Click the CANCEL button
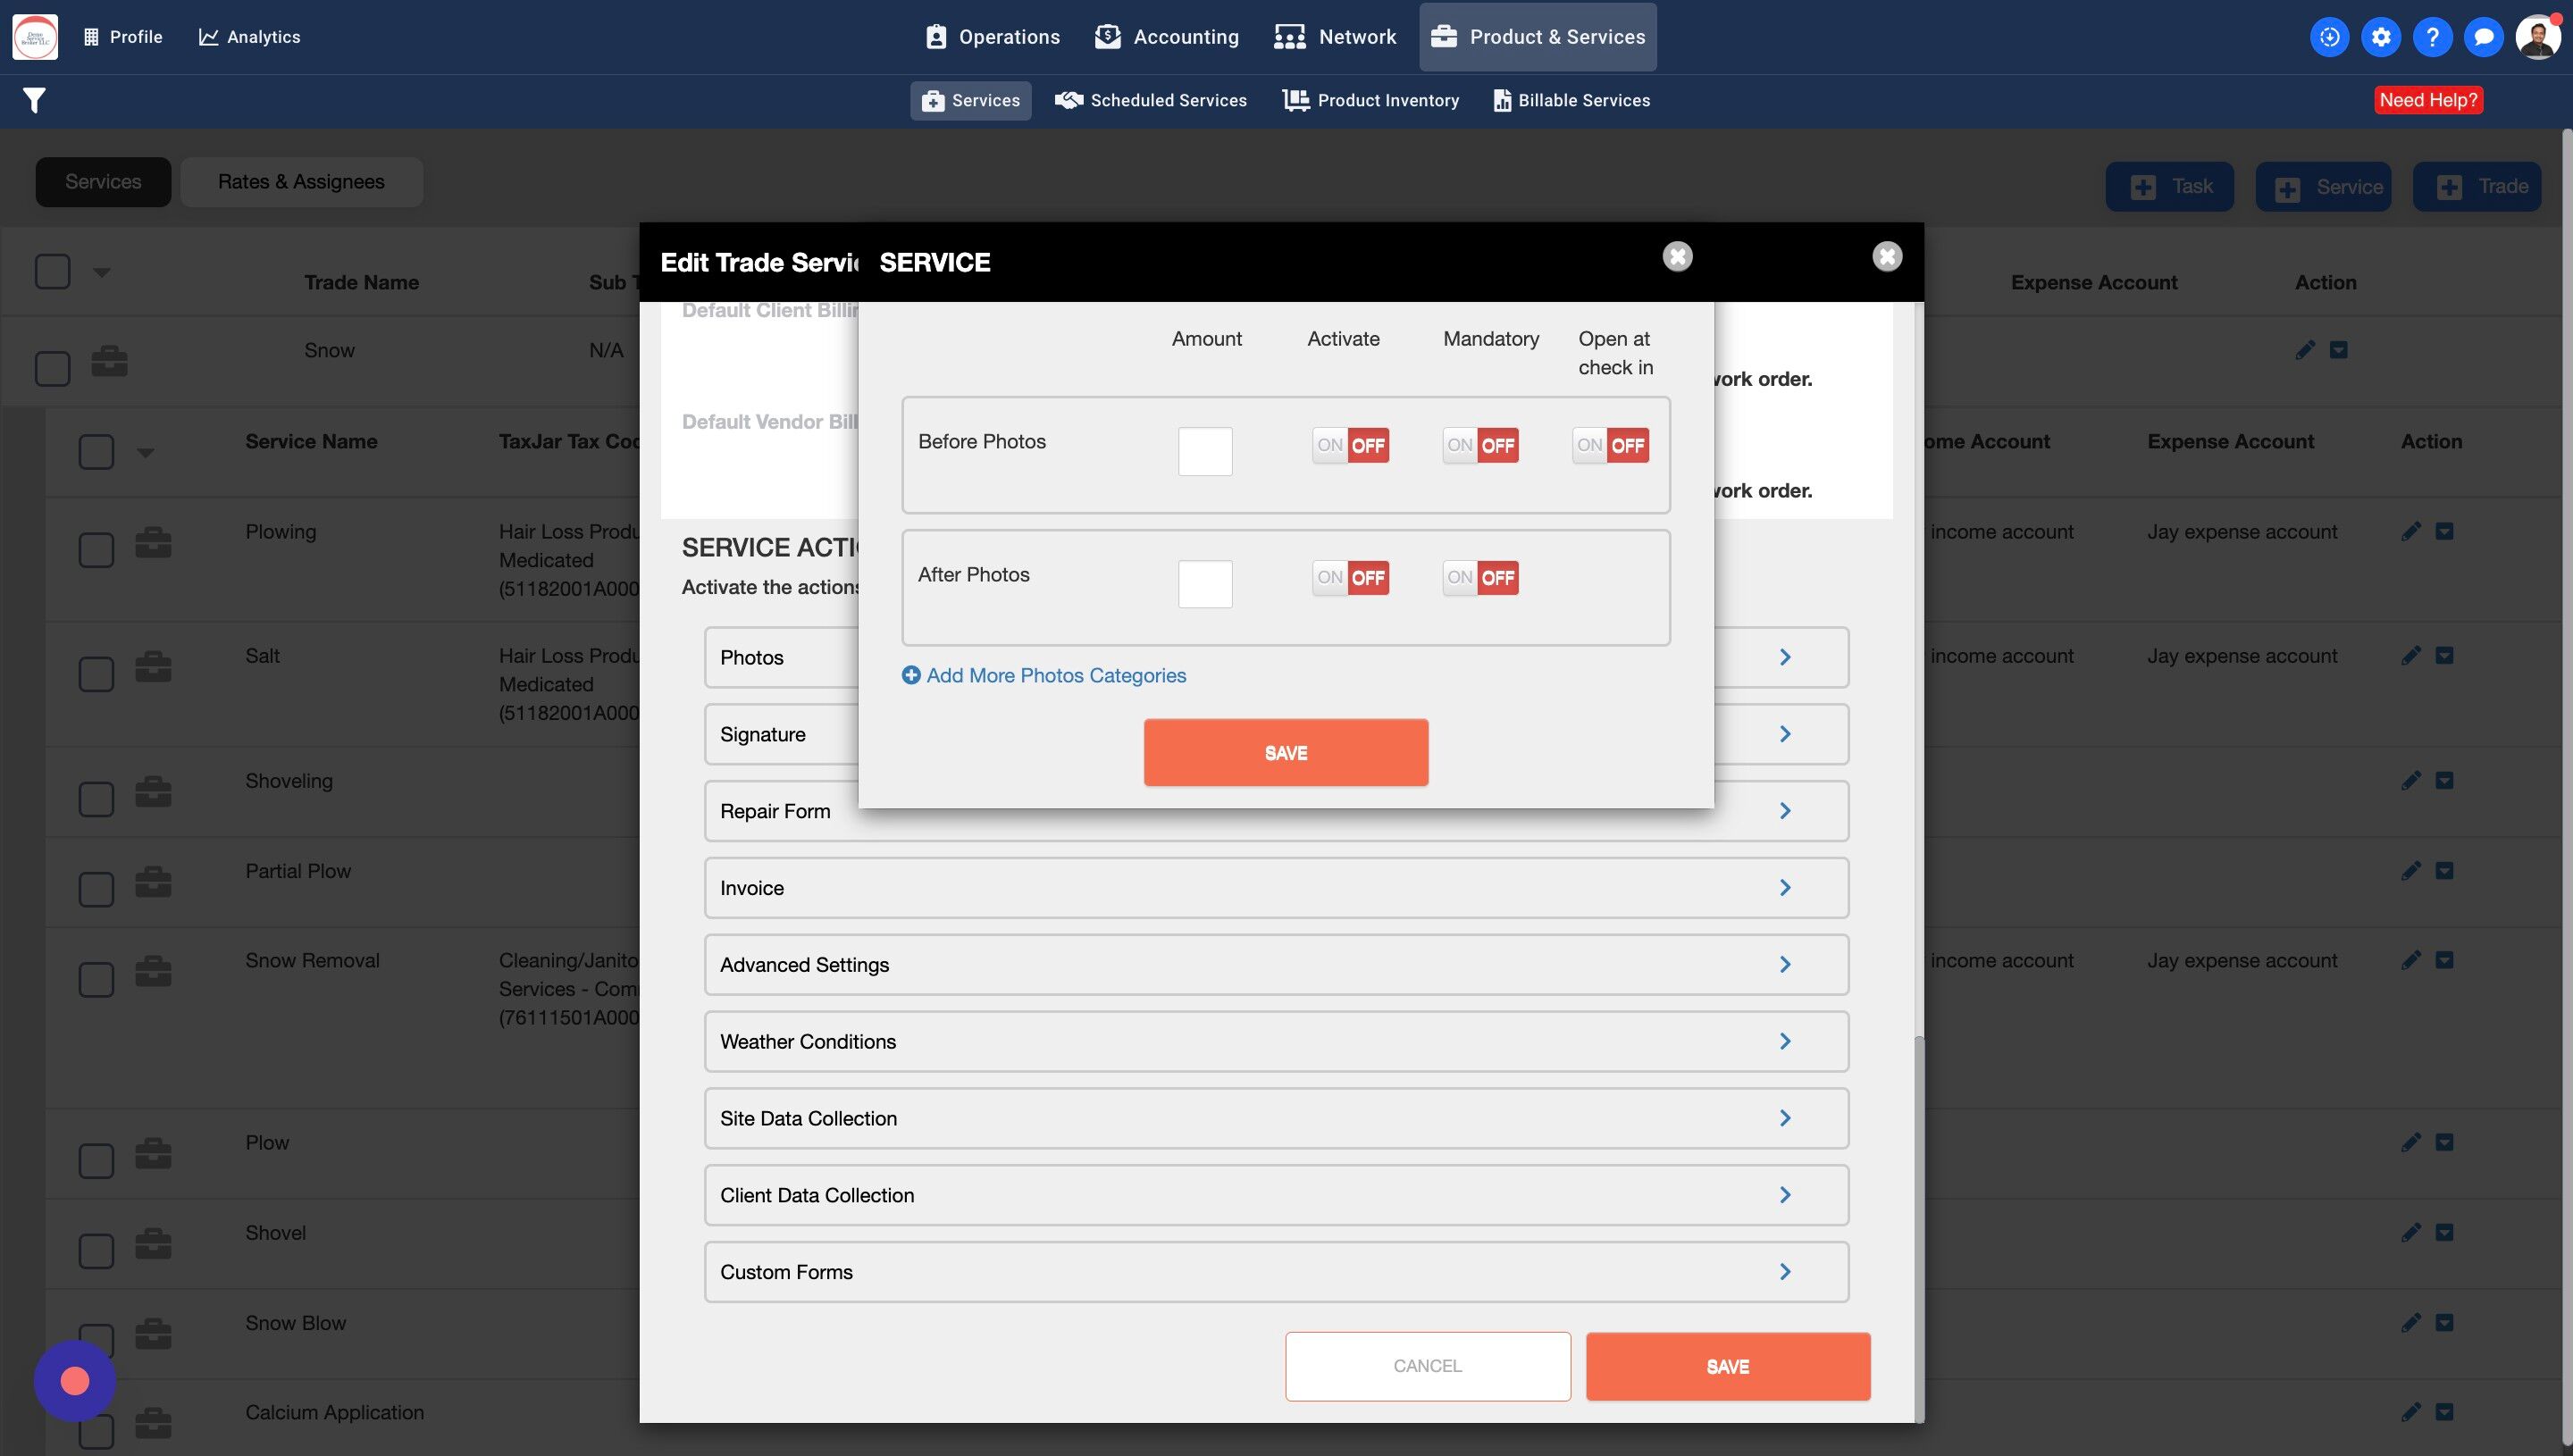 pyautogui.click(x=1427, y=1366)
